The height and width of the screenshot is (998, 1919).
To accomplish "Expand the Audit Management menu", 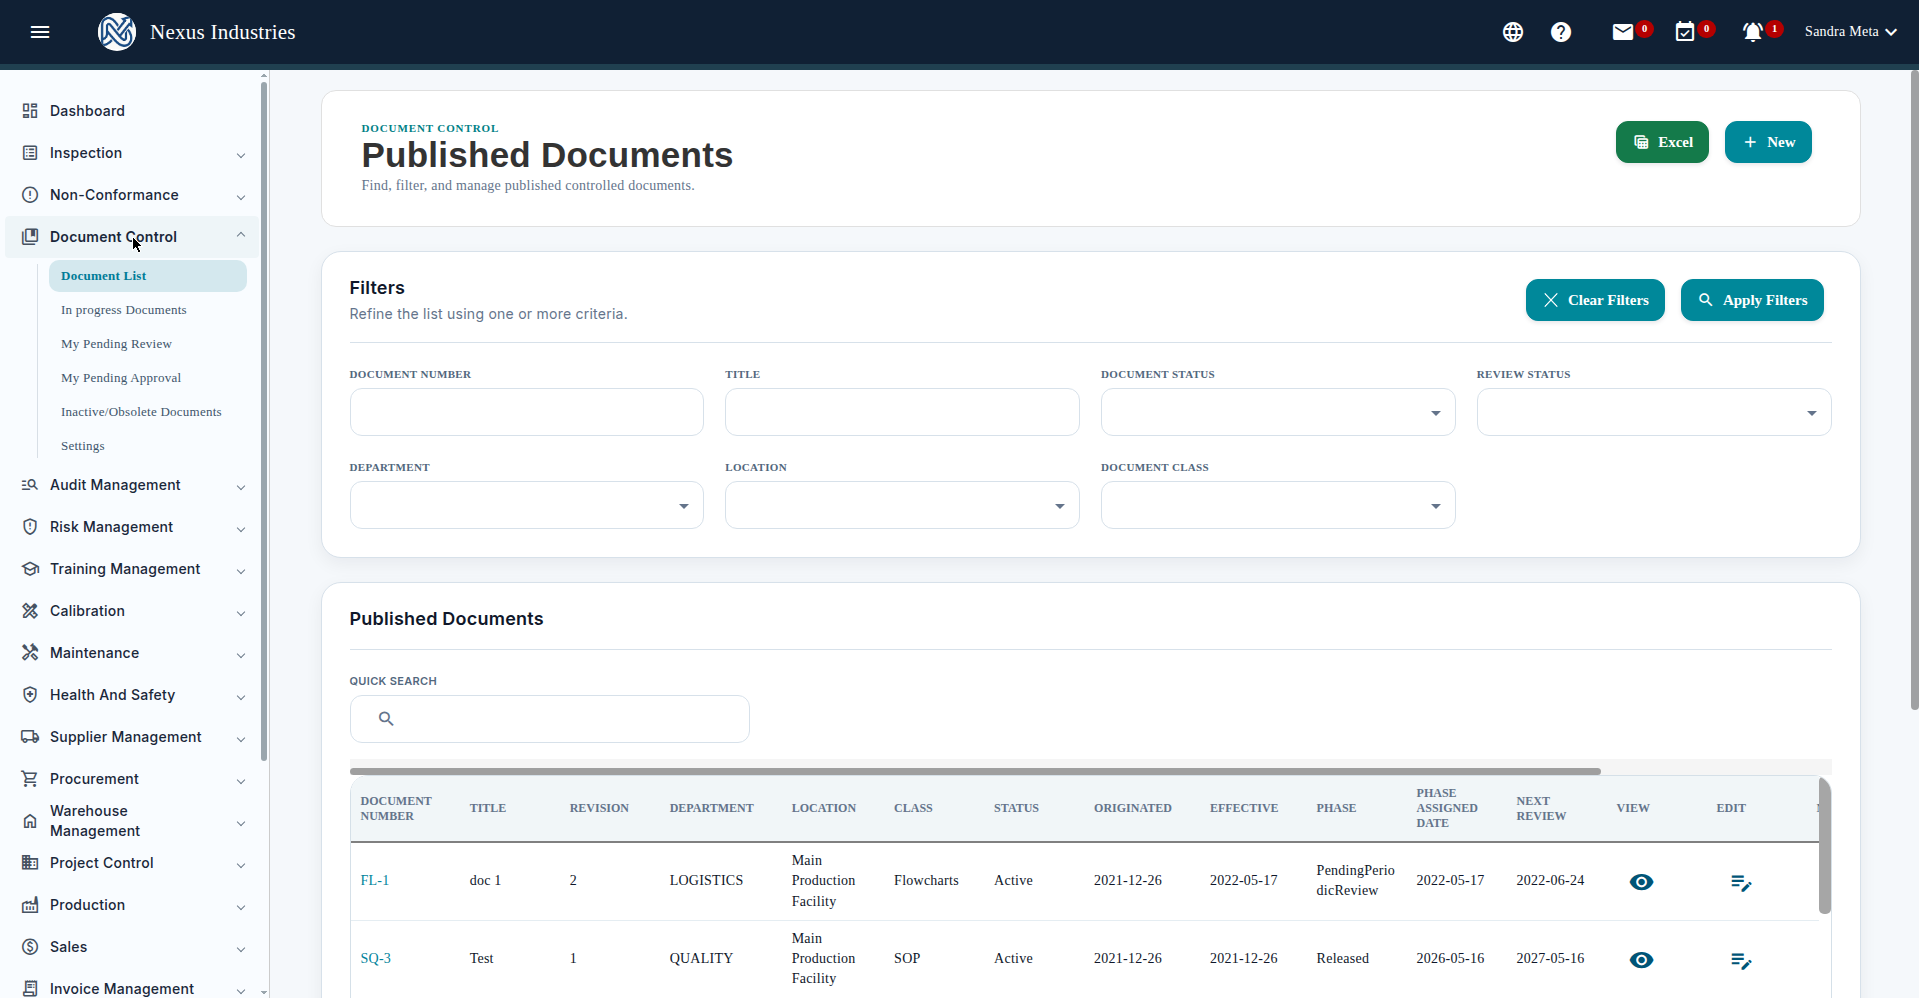I will 132,485.
